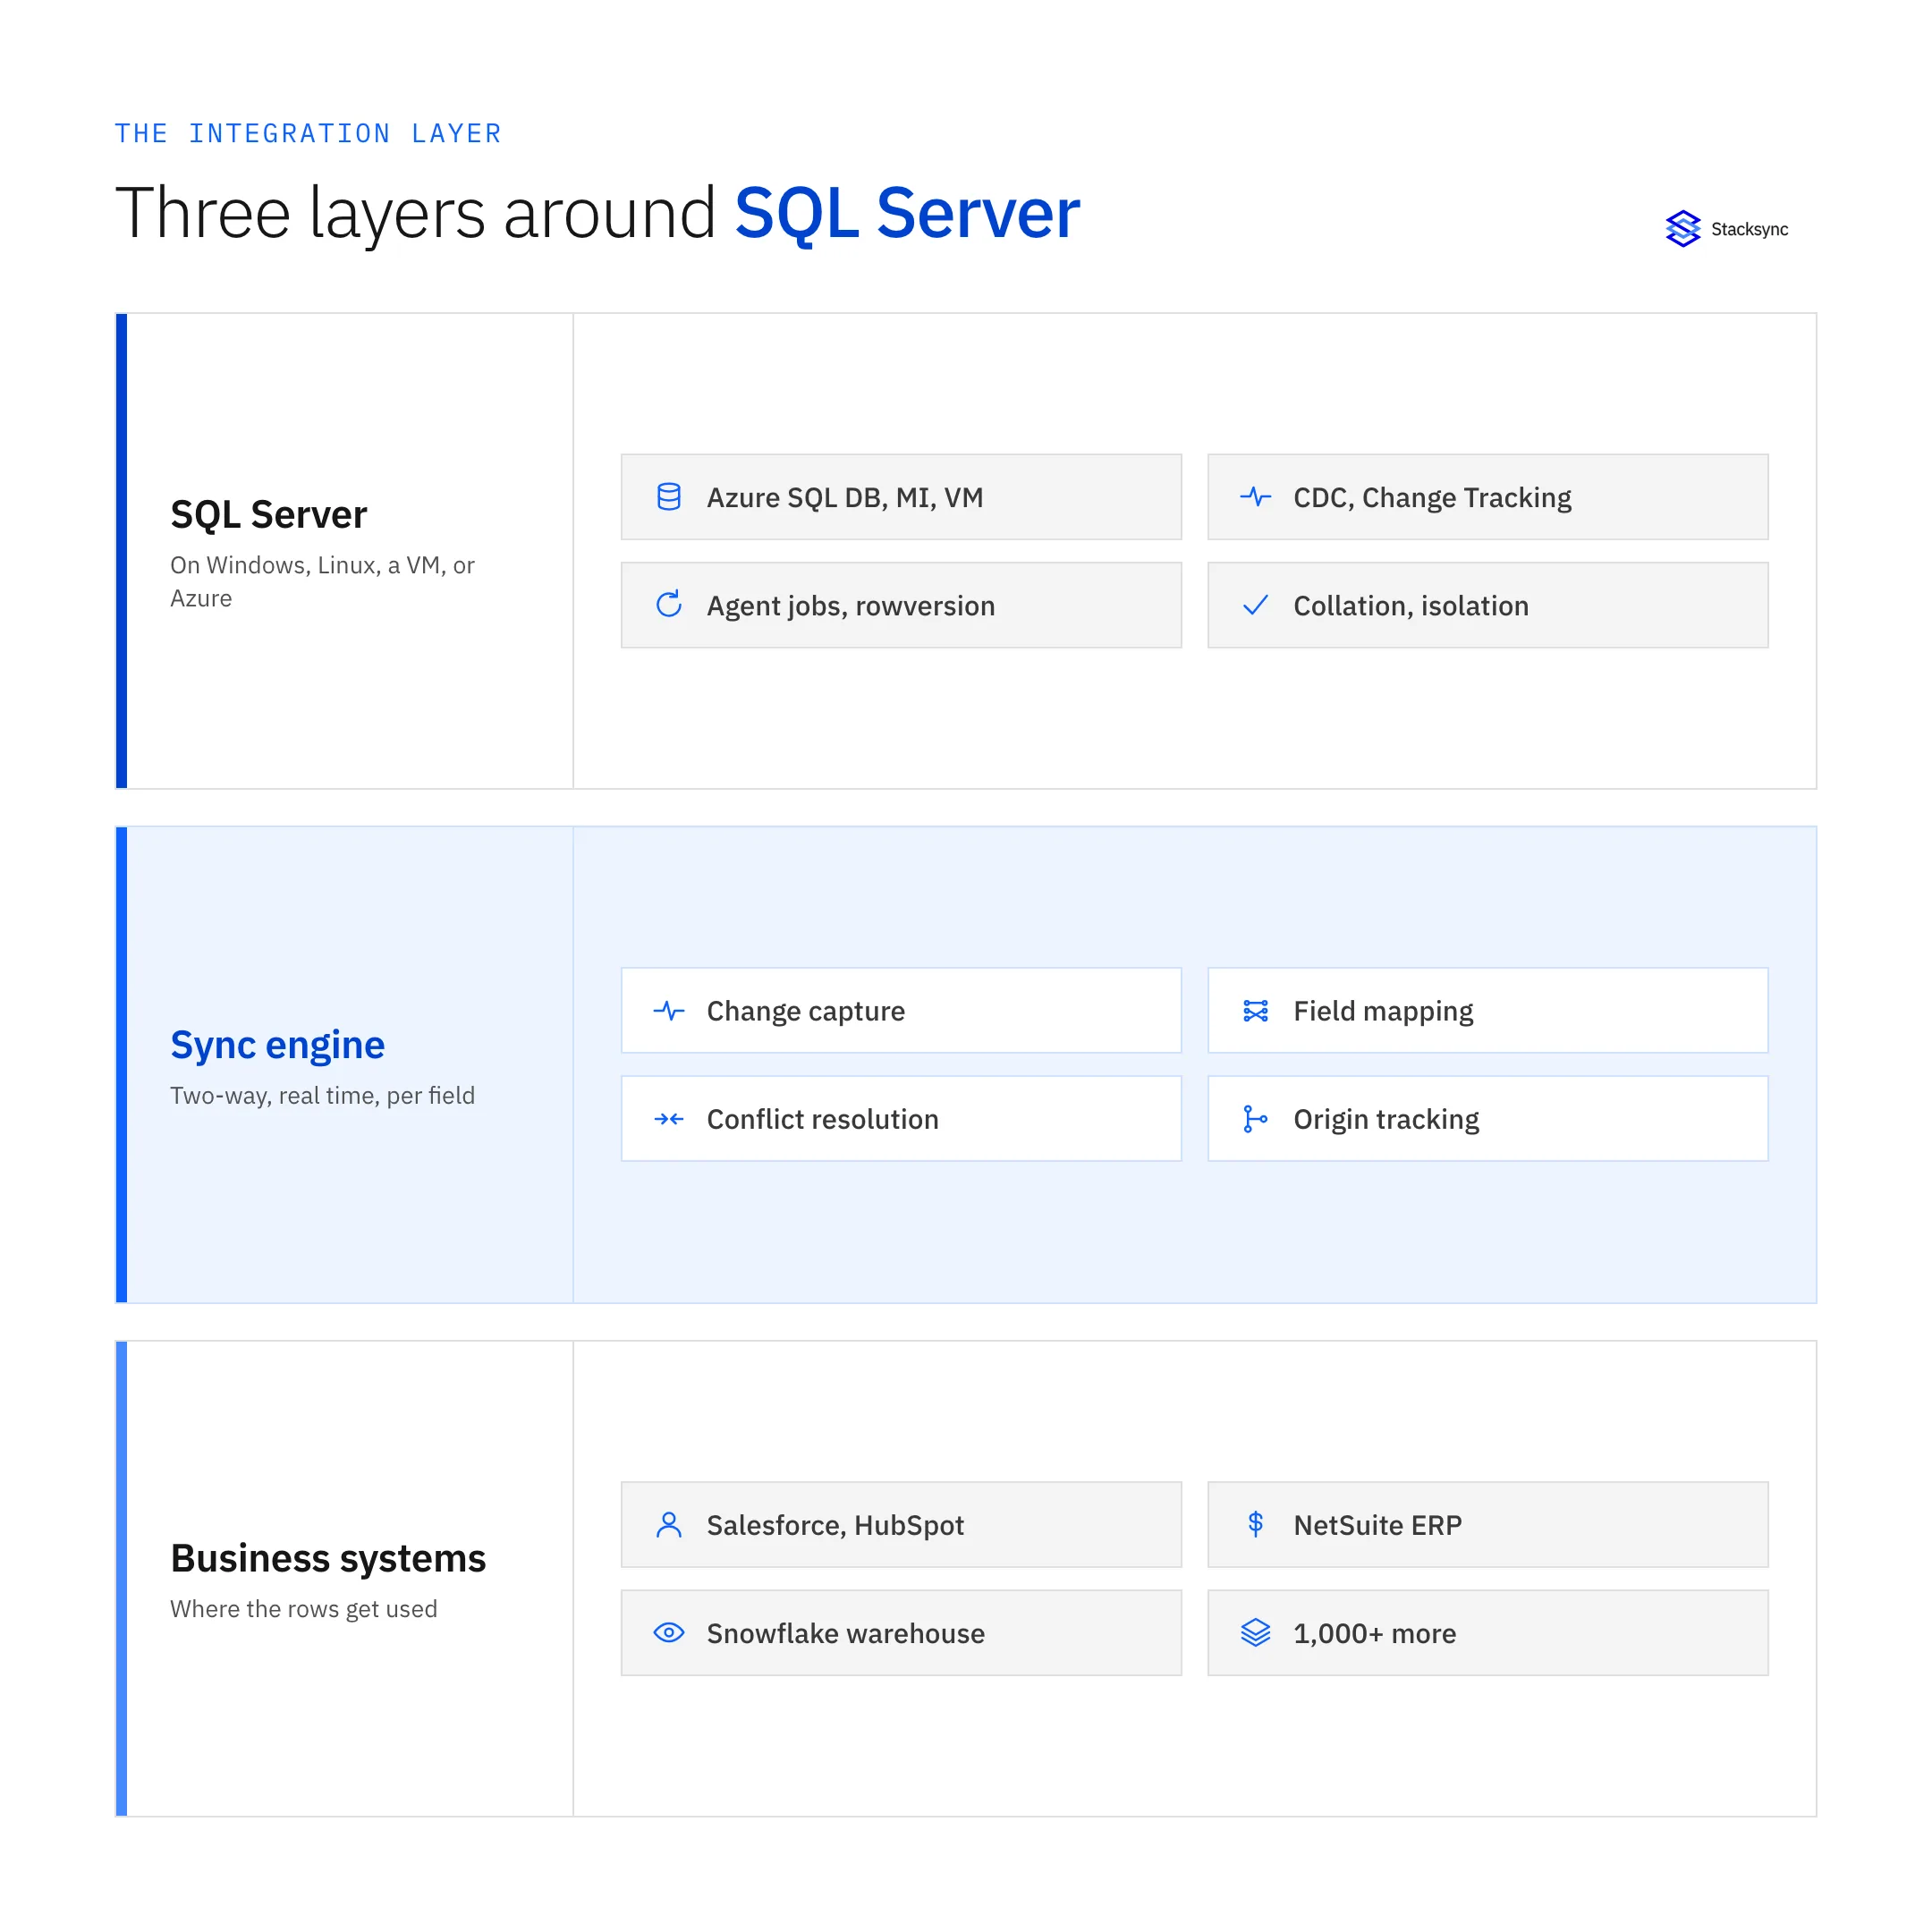Image resolution: width=1932 pixels, height=1932 pixels.
Task: Click the mapping nodes icon beside Field mapping
Action: click(1255, 1011)
